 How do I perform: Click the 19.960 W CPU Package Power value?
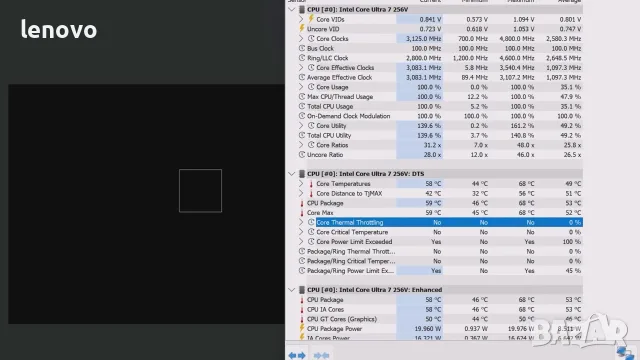tap(428, 329)
